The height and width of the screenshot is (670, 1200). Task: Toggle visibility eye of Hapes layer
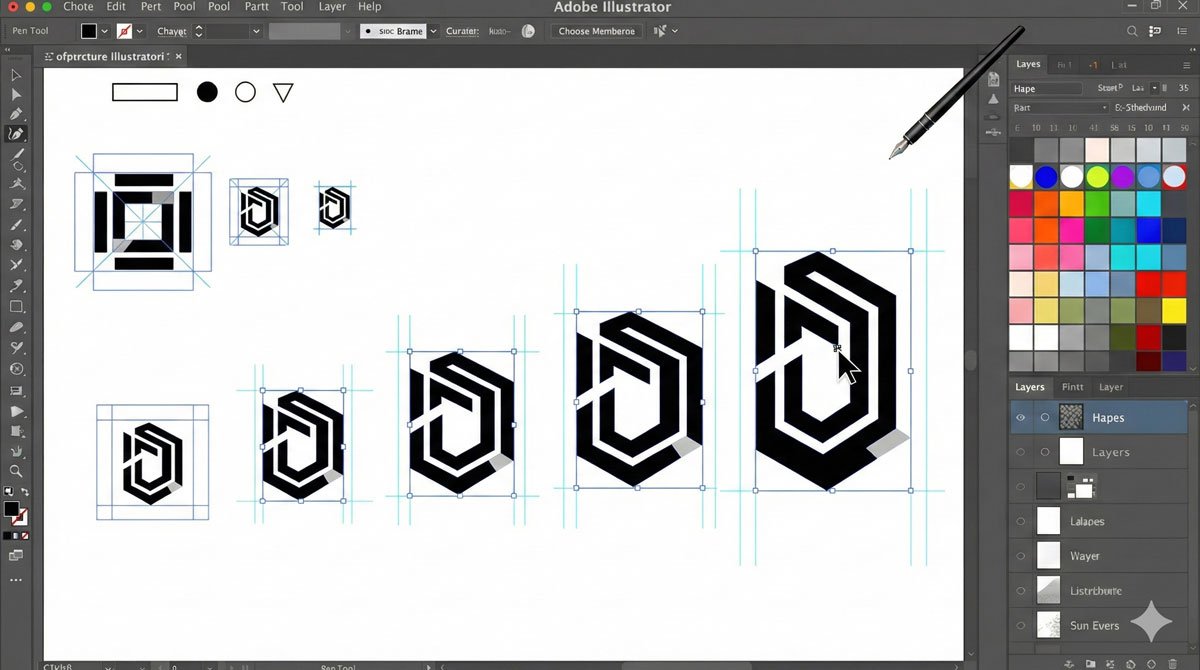point(1021,418)
